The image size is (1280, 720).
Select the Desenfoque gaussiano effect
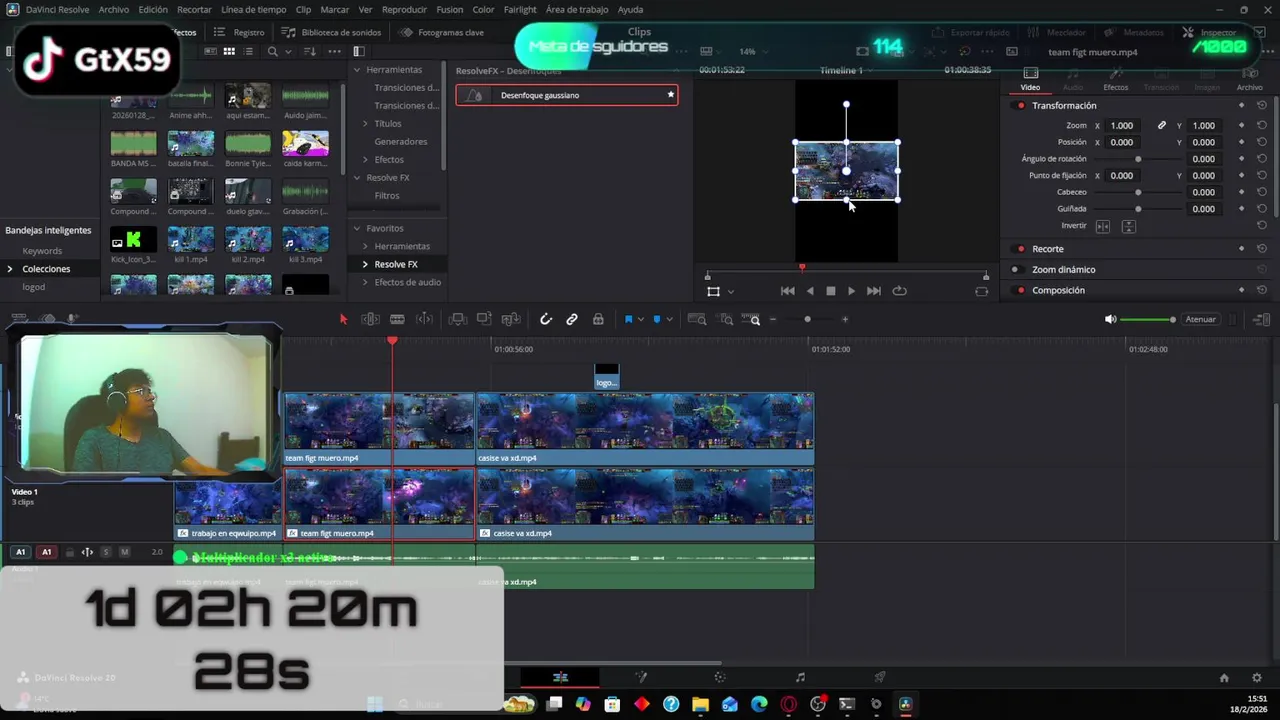(567, 95)
